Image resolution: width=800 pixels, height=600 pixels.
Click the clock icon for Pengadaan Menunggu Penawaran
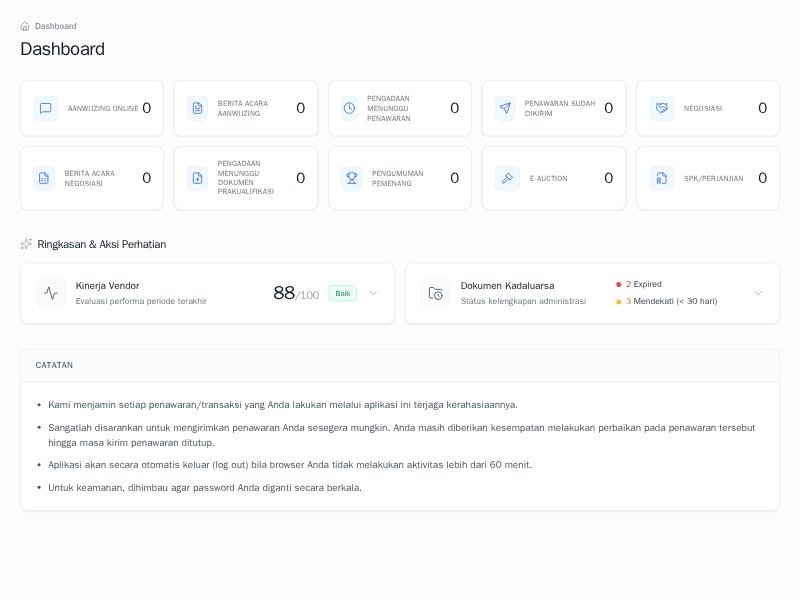[349, 108]
